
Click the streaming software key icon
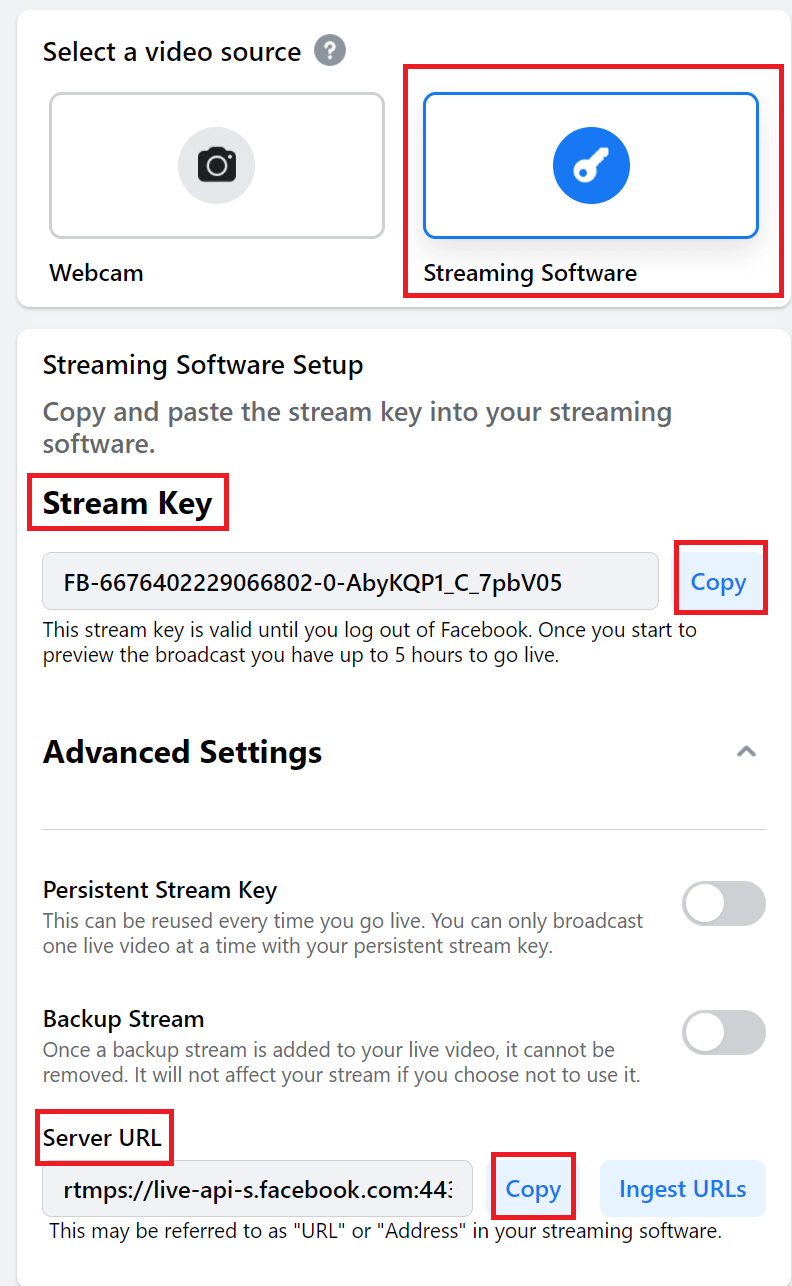[591, 165]
